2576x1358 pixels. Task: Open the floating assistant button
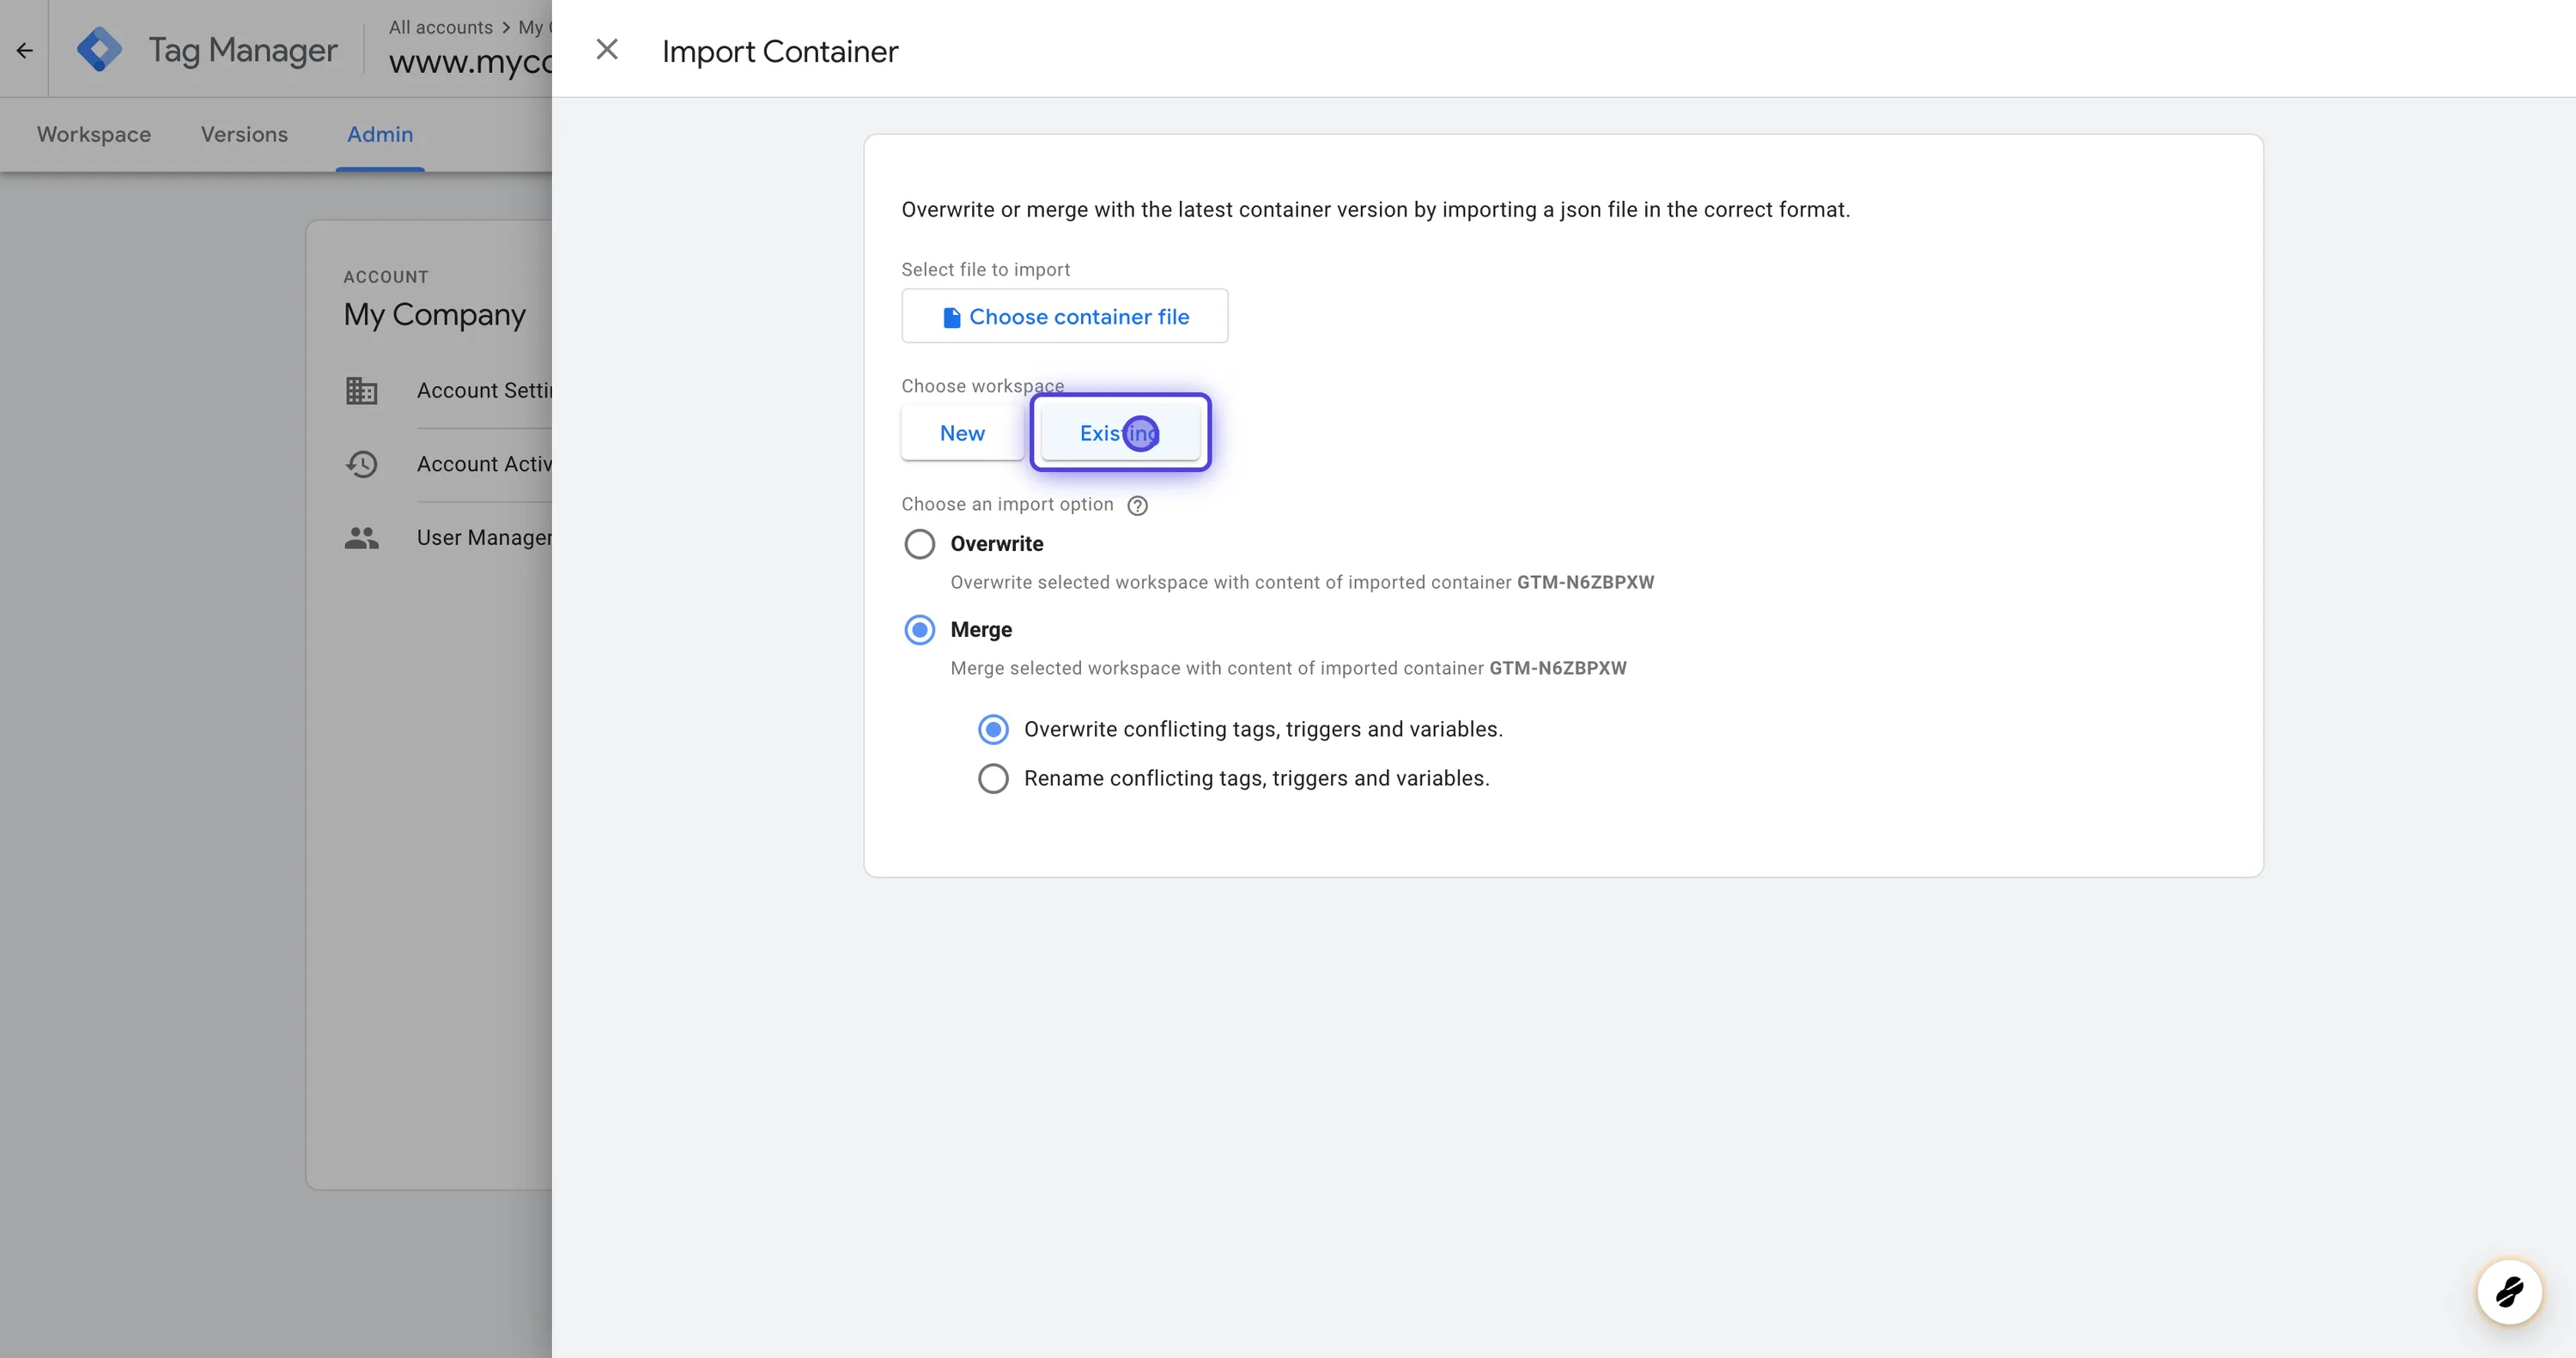2508,1291
